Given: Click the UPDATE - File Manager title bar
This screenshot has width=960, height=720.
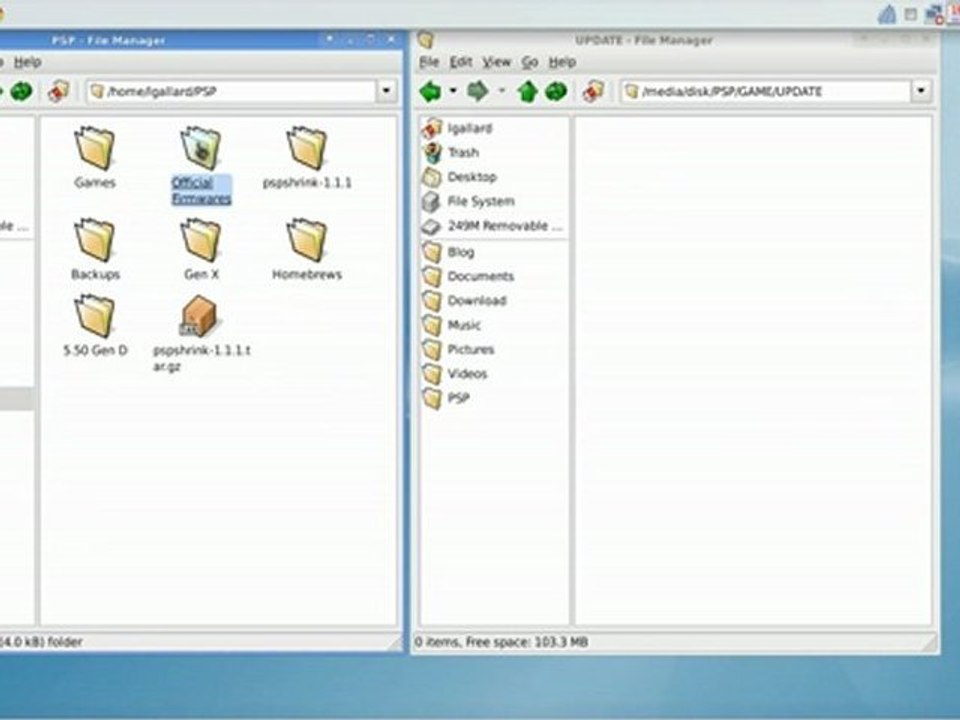Looking at the screenshot, I should coord(643,40).
